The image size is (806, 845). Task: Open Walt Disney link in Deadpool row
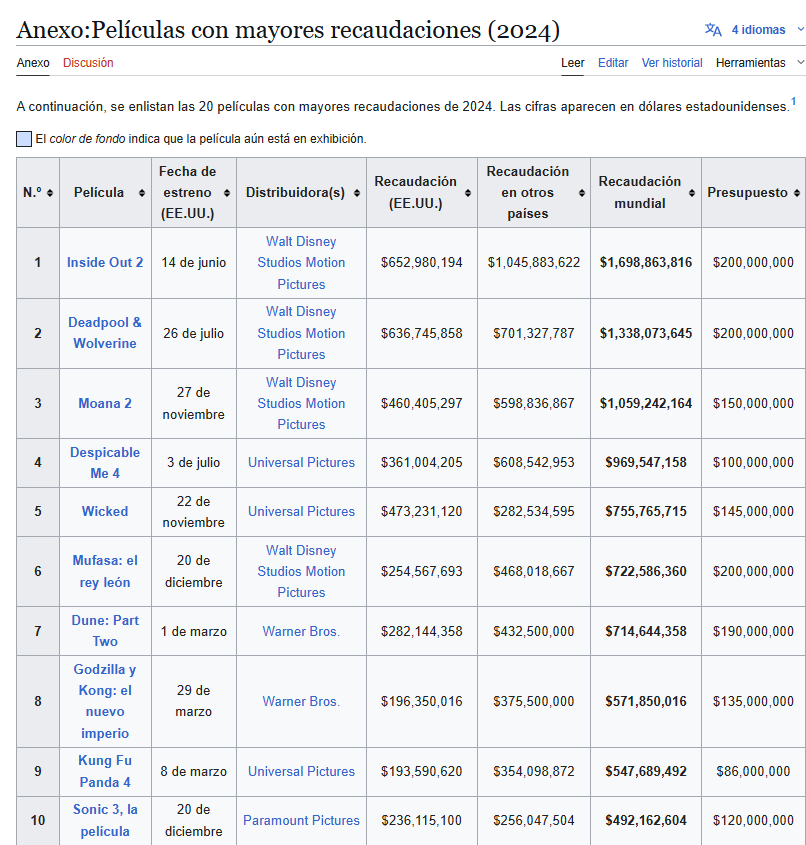(x=301, y=333)
